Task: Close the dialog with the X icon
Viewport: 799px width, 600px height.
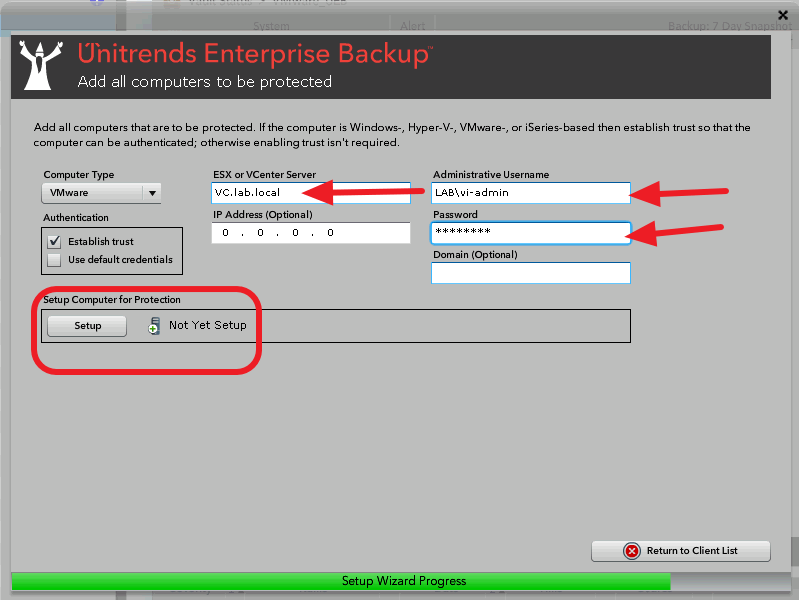Action: click(783, 15)
